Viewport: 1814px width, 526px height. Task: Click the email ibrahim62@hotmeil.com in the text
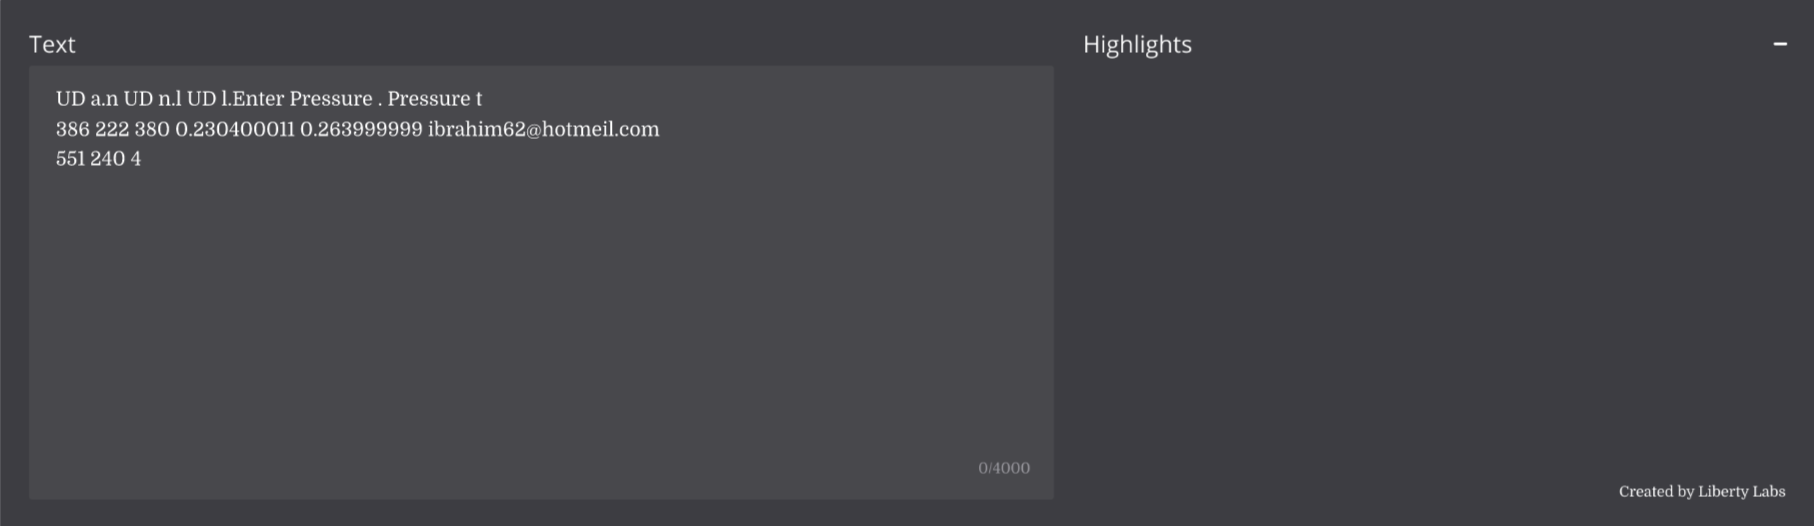(x=543, y=129)
